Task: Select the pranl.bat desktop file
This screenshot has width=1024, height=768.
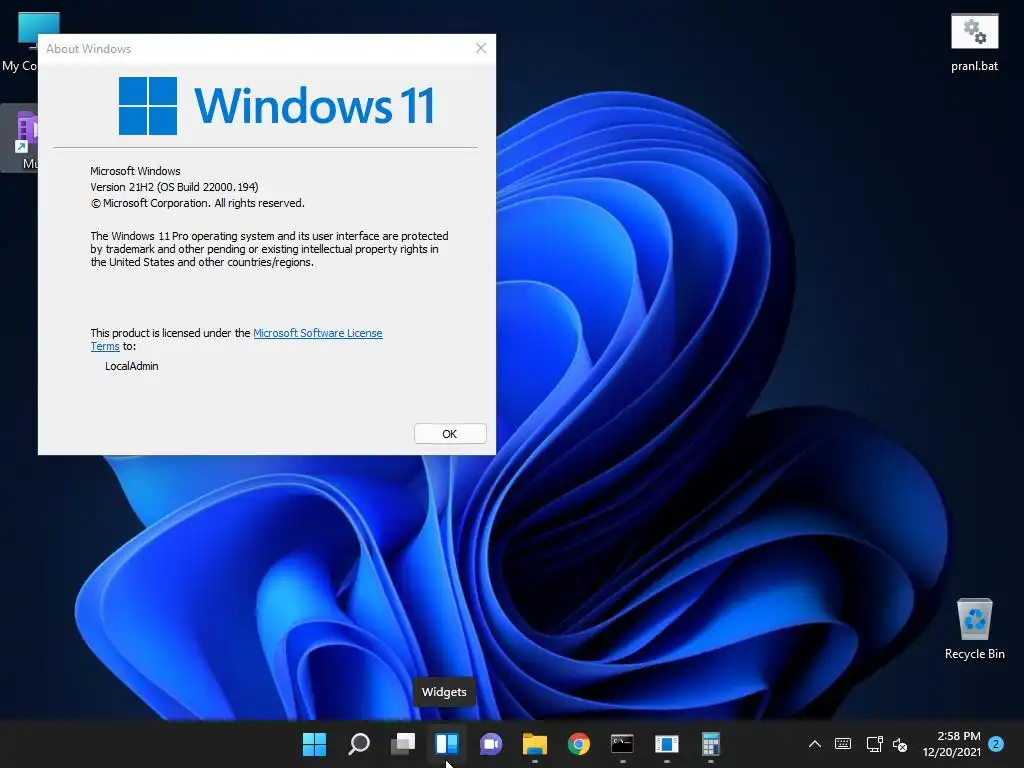Action: click(974, 43)
